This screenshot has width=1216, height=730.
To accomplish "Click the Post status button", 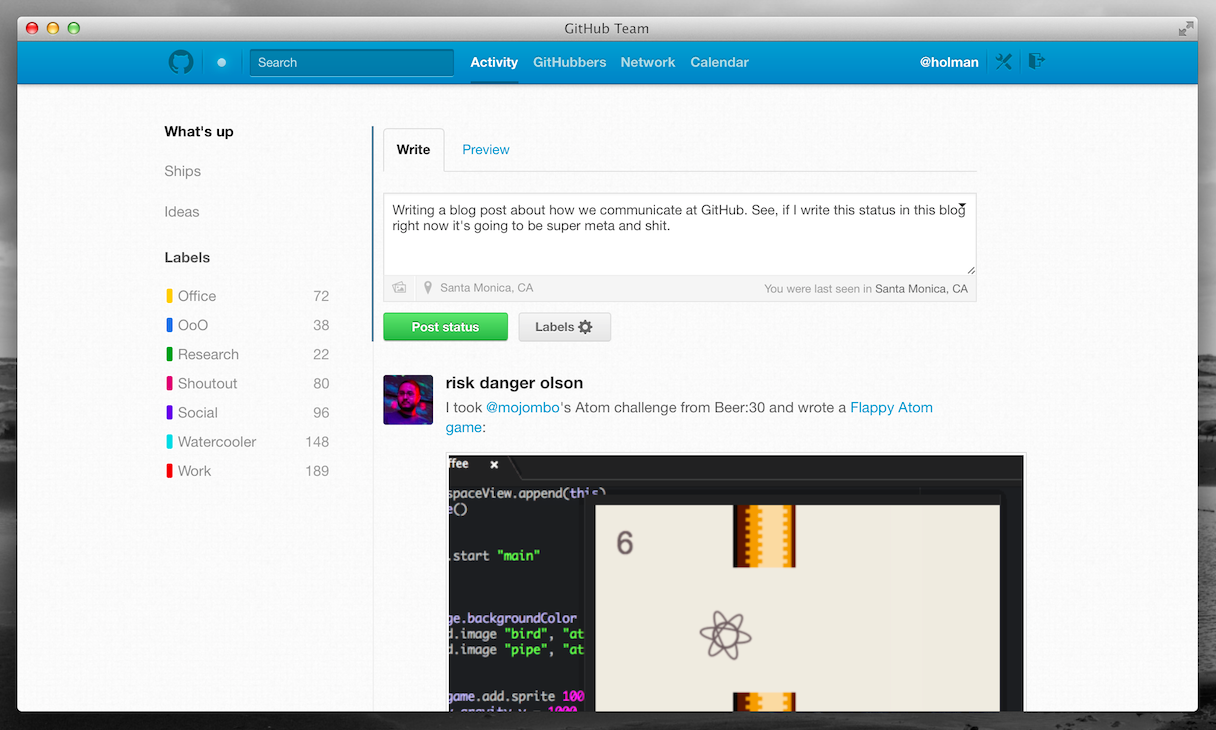I will click(x=446, y=327).
